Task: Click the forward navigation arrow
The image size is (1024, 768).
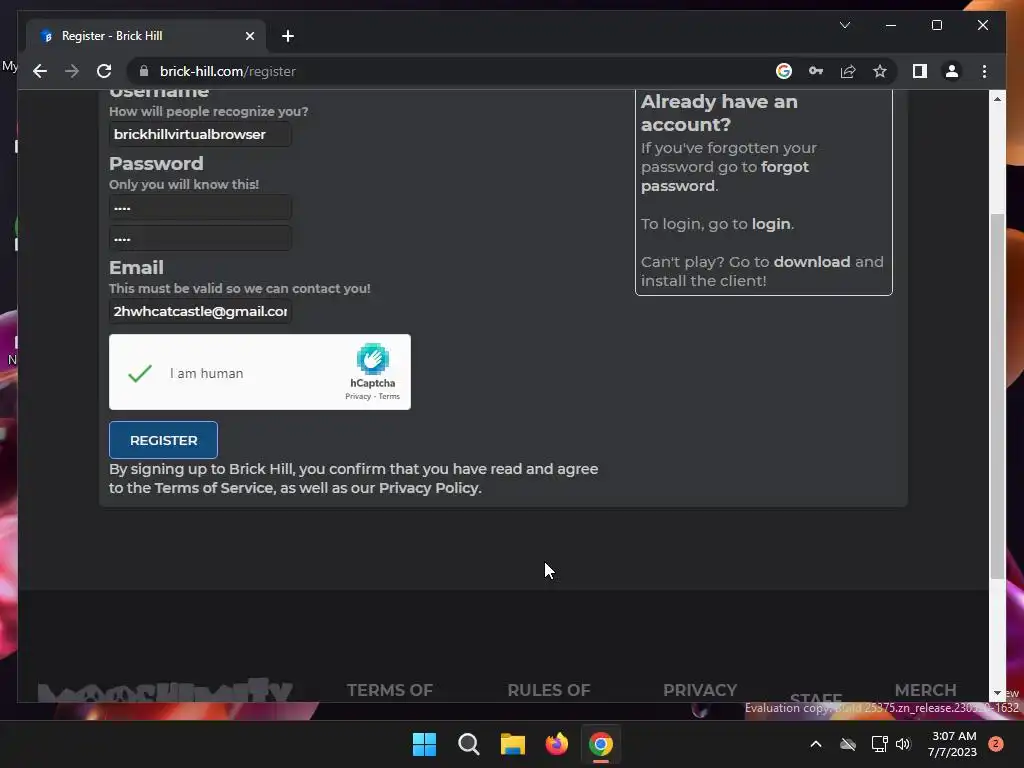Action: click(x=72, y=71)
